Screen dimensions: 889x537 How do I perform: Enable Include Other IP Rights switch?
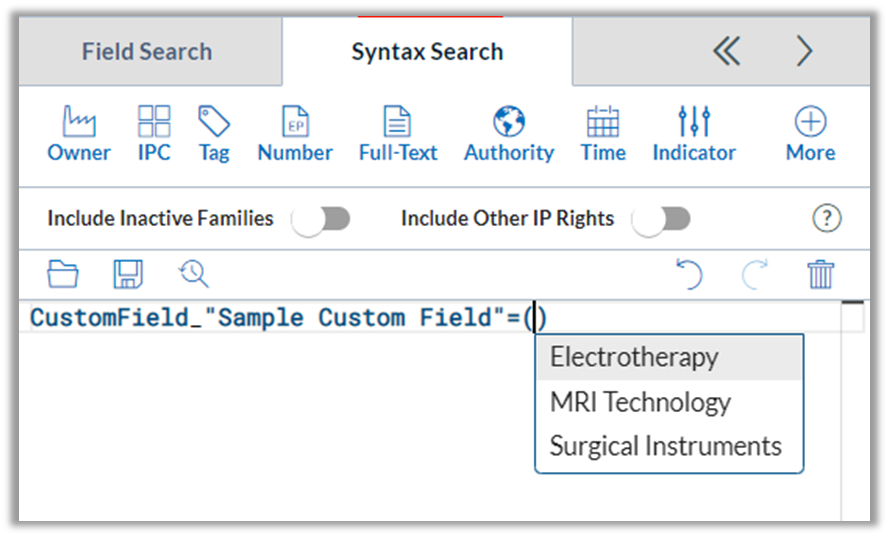661,219
